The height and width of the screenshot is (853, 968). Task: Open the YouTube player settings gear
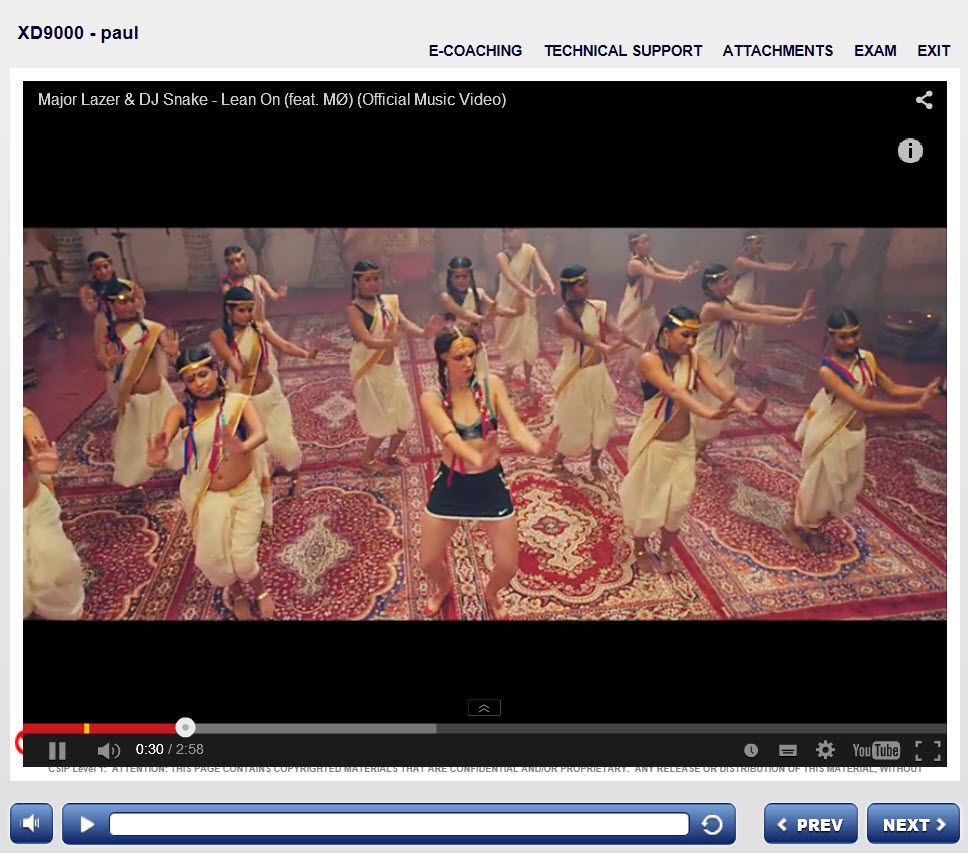pos(825,750)
